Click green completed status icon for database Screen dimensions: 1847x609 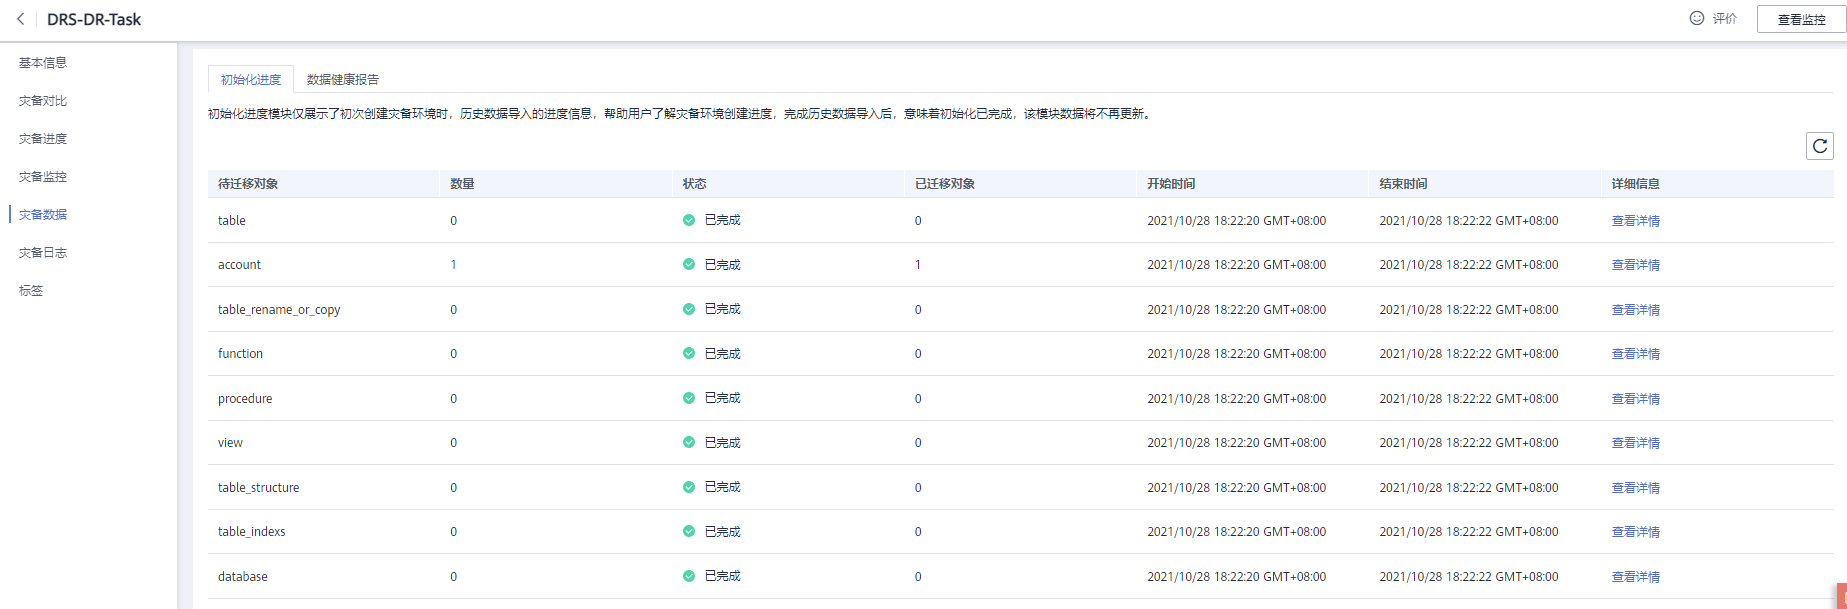tap(689, 576)
